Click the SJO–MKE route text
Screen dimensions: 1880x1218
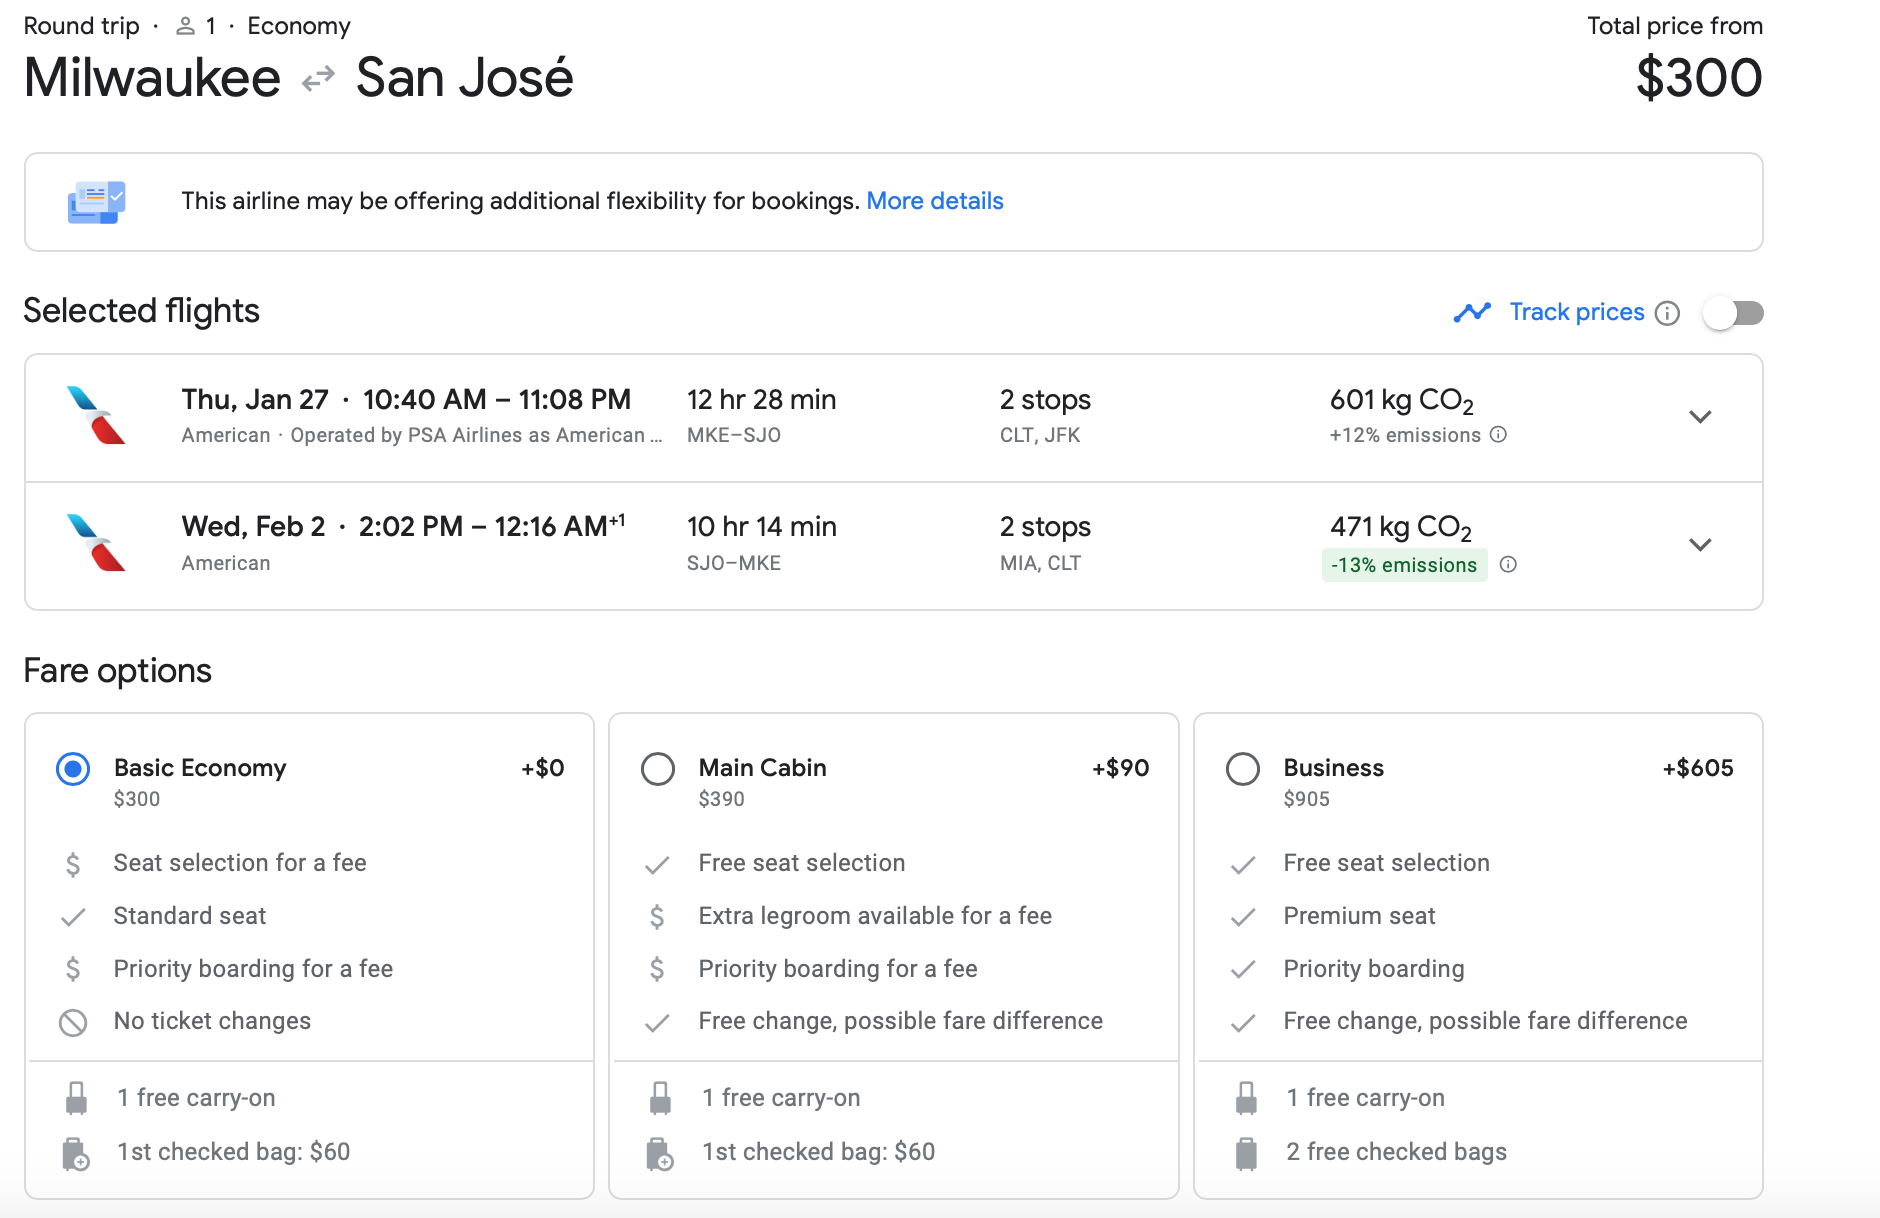734,563
